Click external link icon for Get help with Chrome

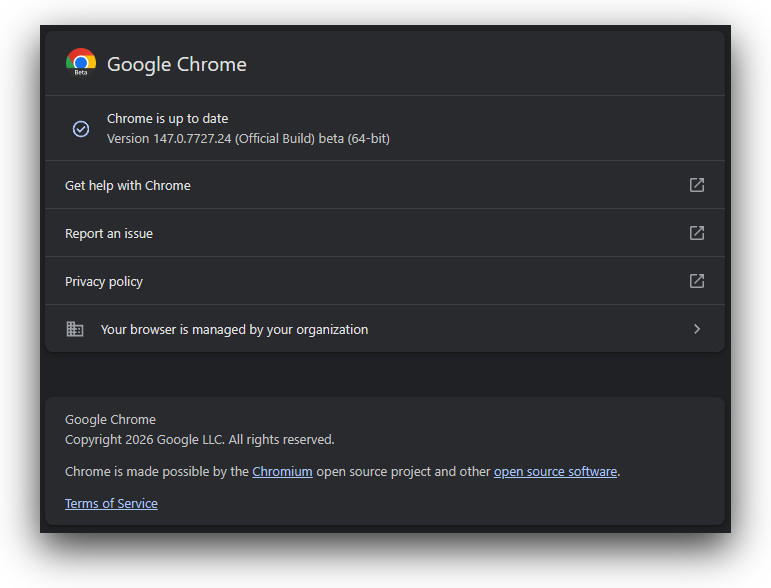click(x=697, y=185)
